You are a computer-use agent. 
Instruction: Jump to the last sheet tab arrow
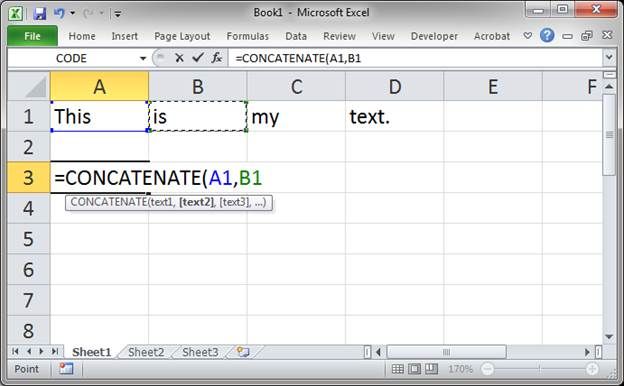[x=55, y=351]
